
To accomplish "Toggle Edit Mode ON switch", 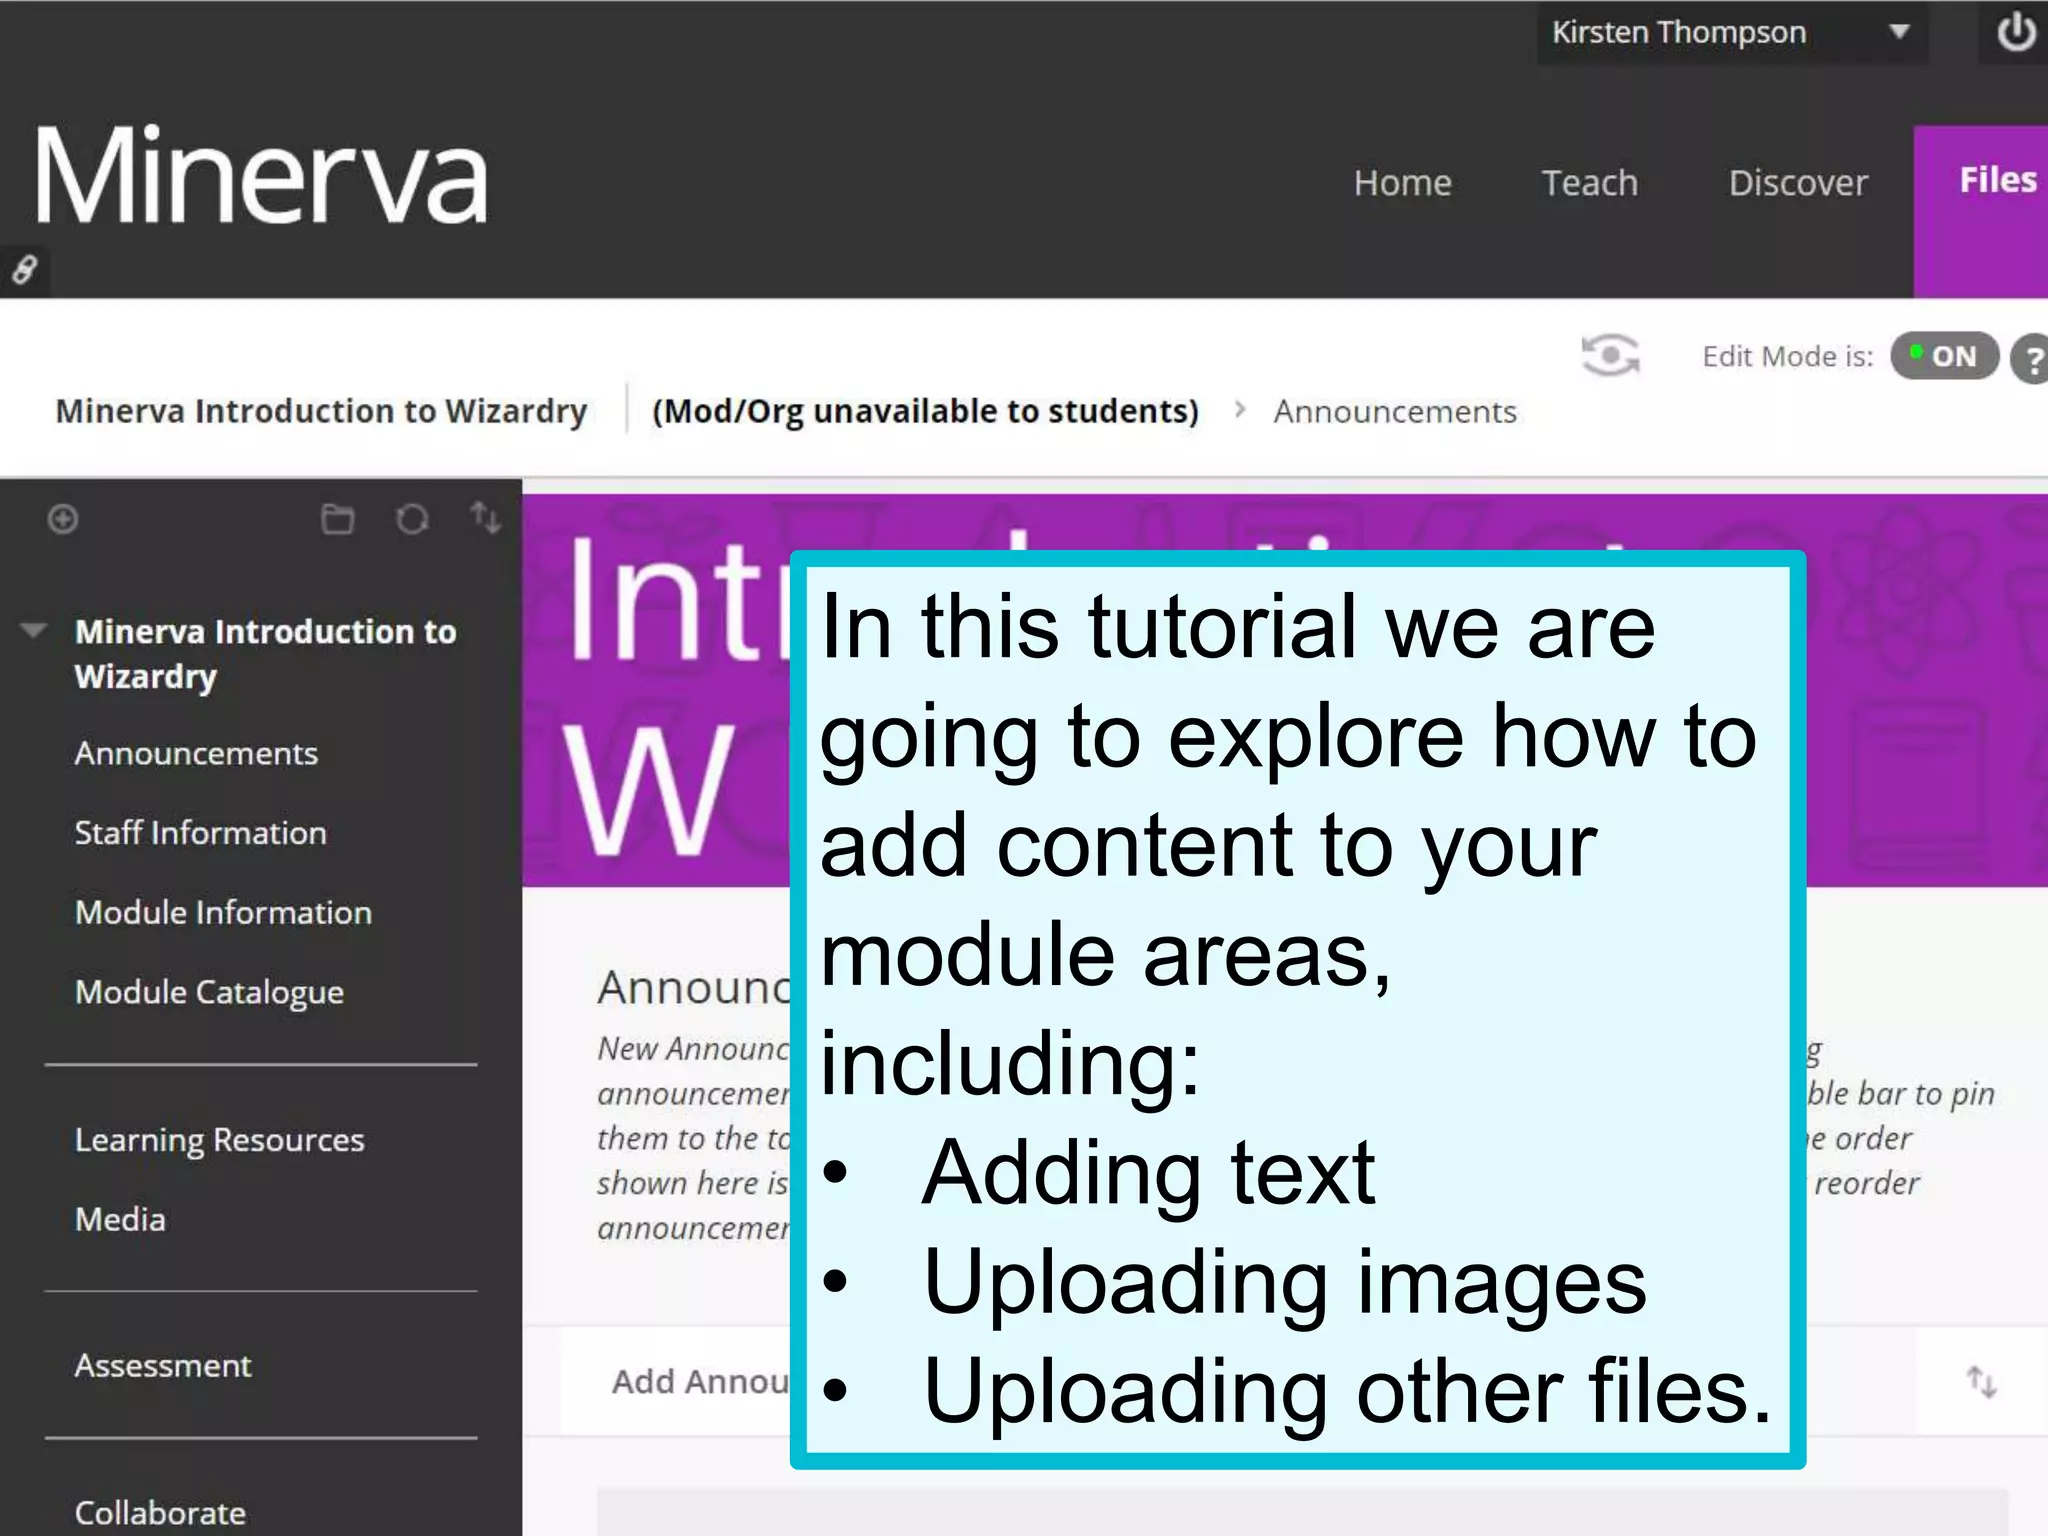I will tap(1943, 357).
